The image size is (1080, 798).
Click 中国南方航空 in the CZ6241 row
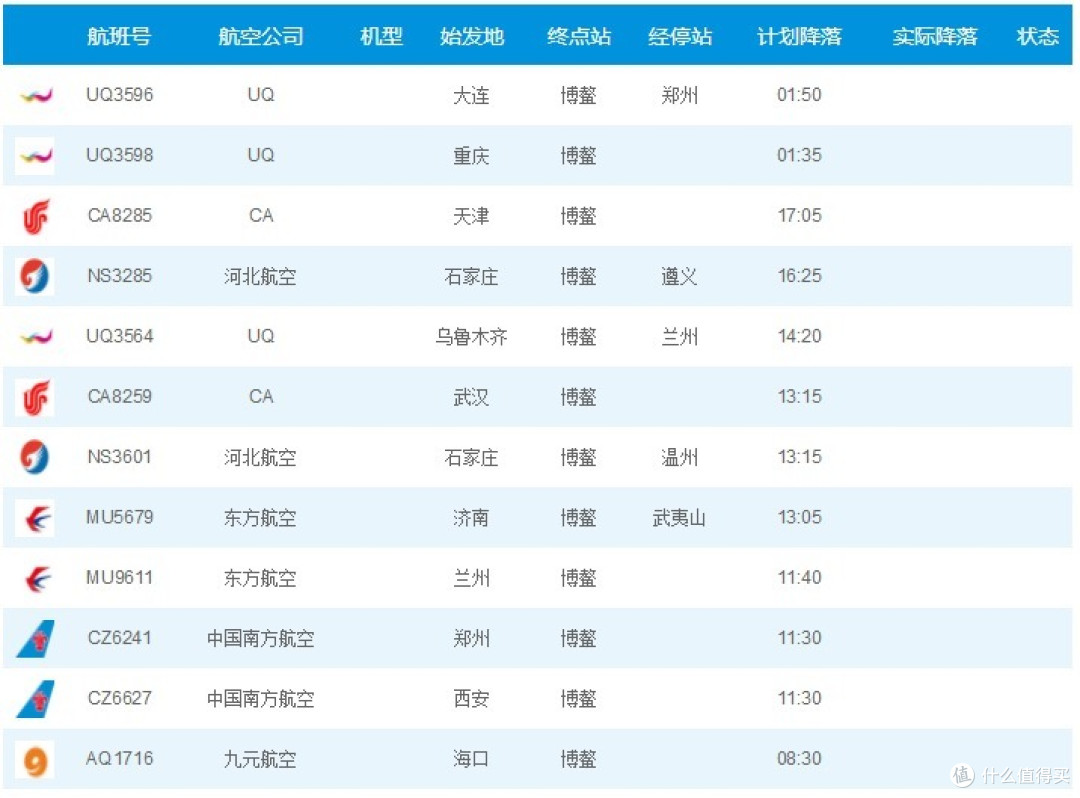pyautogui.click(x=260, y=639)
